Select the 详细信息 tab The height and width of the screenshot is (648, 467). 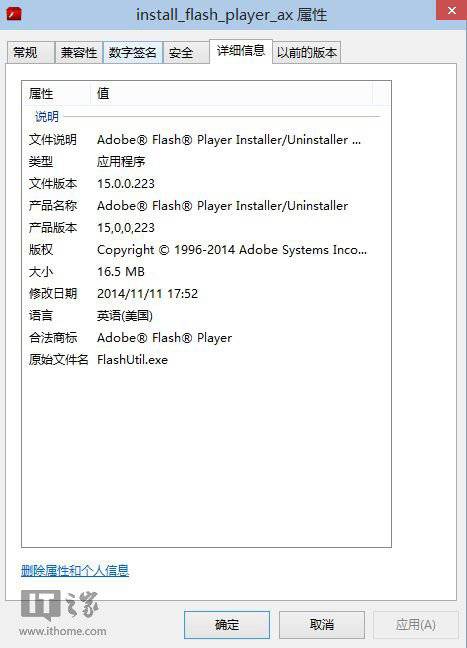[241, 51]
